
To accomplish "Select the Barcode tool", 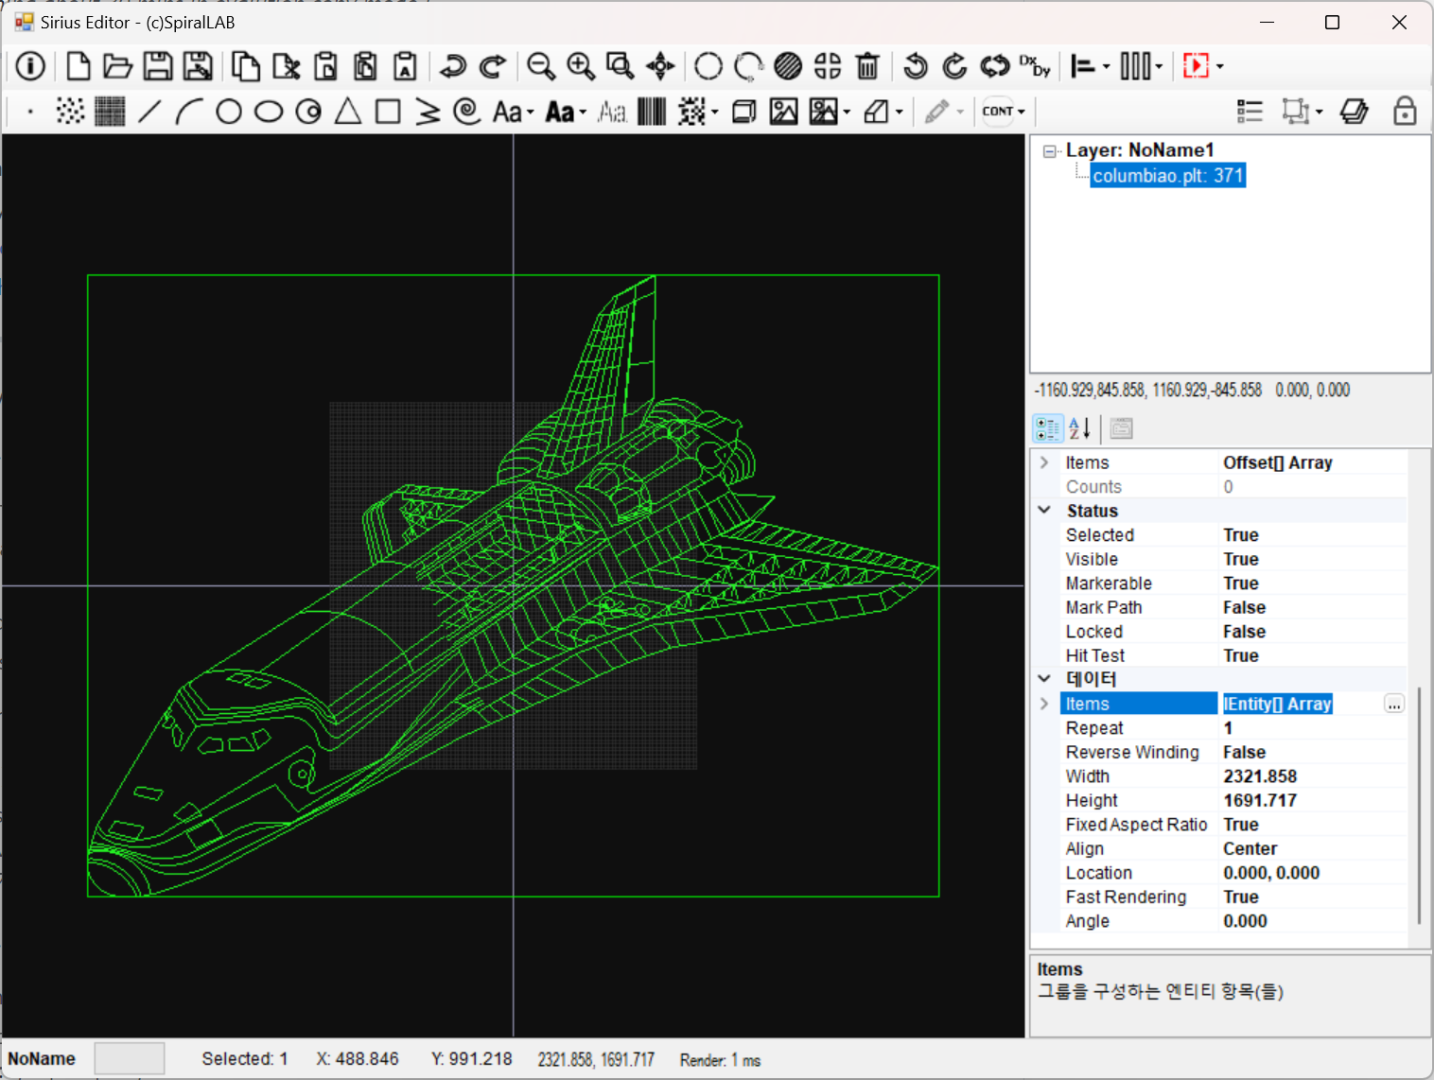I will 652,111.
